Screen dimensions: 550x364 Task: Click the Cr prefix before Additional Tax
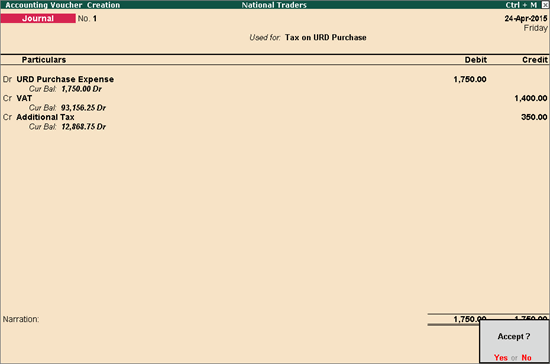pyautogui.click(x=7, y=117)
